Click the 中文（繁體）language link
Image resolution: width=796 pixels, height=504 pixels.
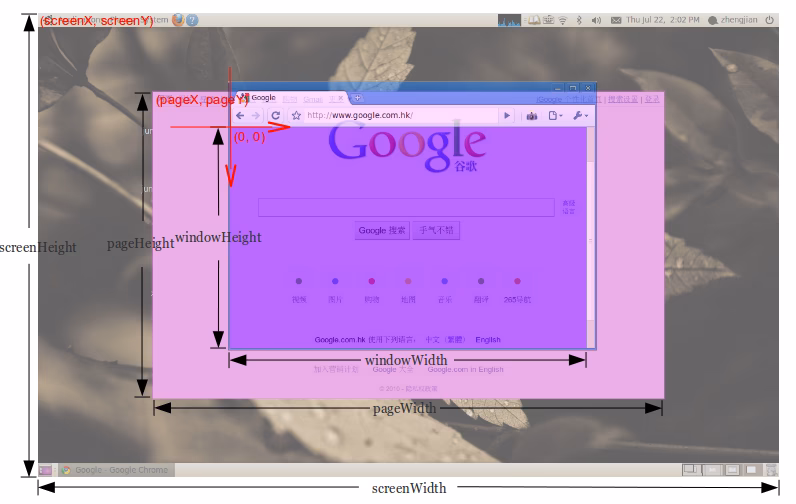(445, 340)
